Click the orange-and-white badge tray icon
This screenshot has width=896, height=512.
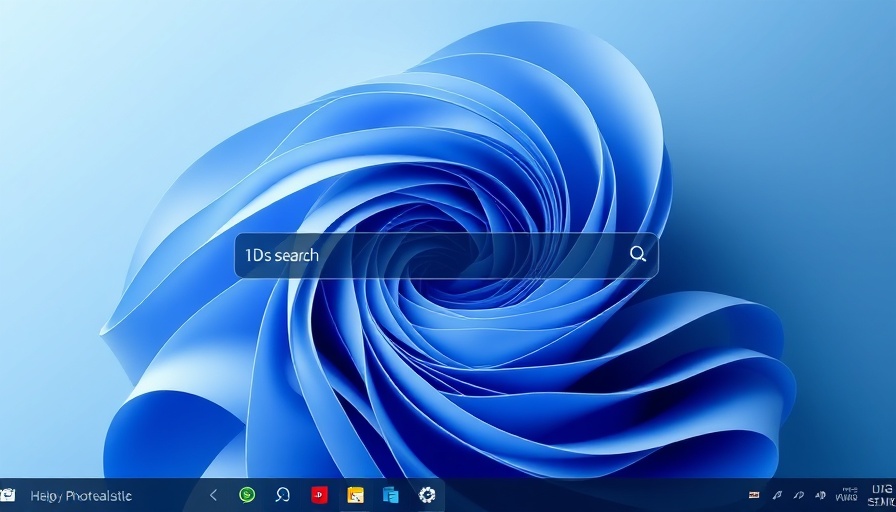(754, 495)
